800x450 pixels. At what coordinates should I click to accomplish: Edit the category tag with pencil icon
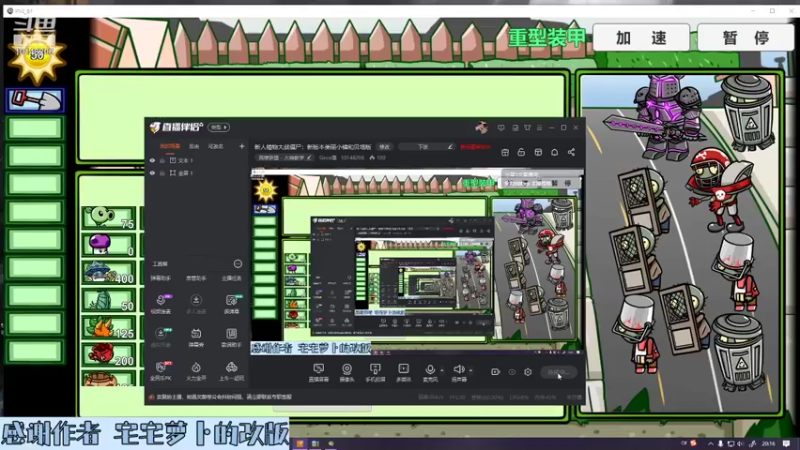point(309,158)
